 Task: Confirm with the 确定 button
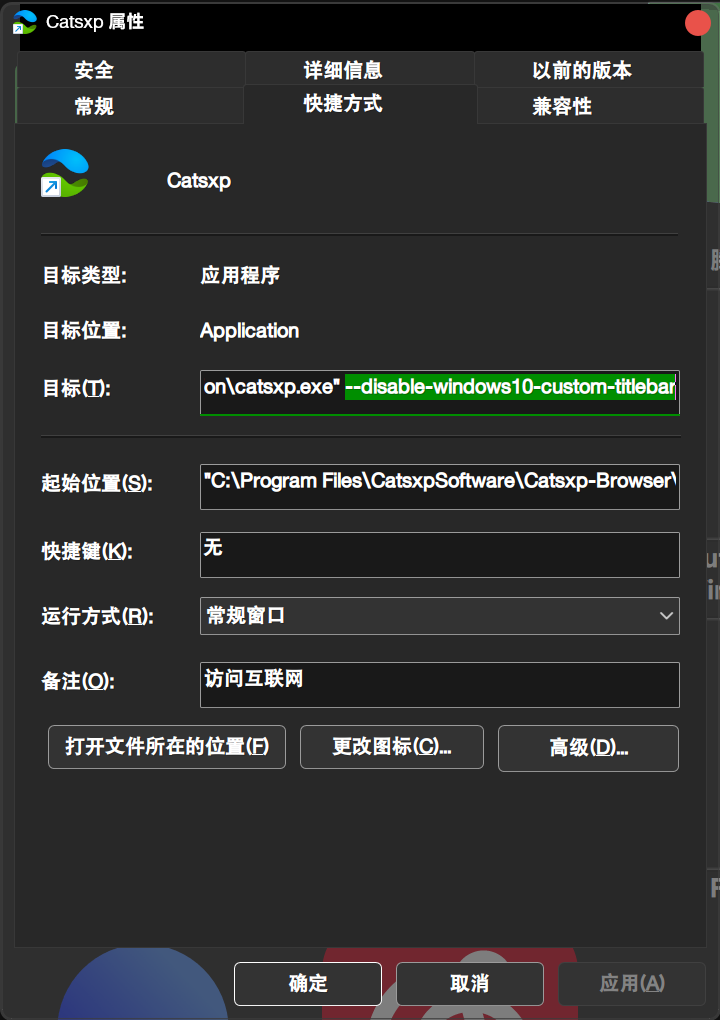pos(308,984)
